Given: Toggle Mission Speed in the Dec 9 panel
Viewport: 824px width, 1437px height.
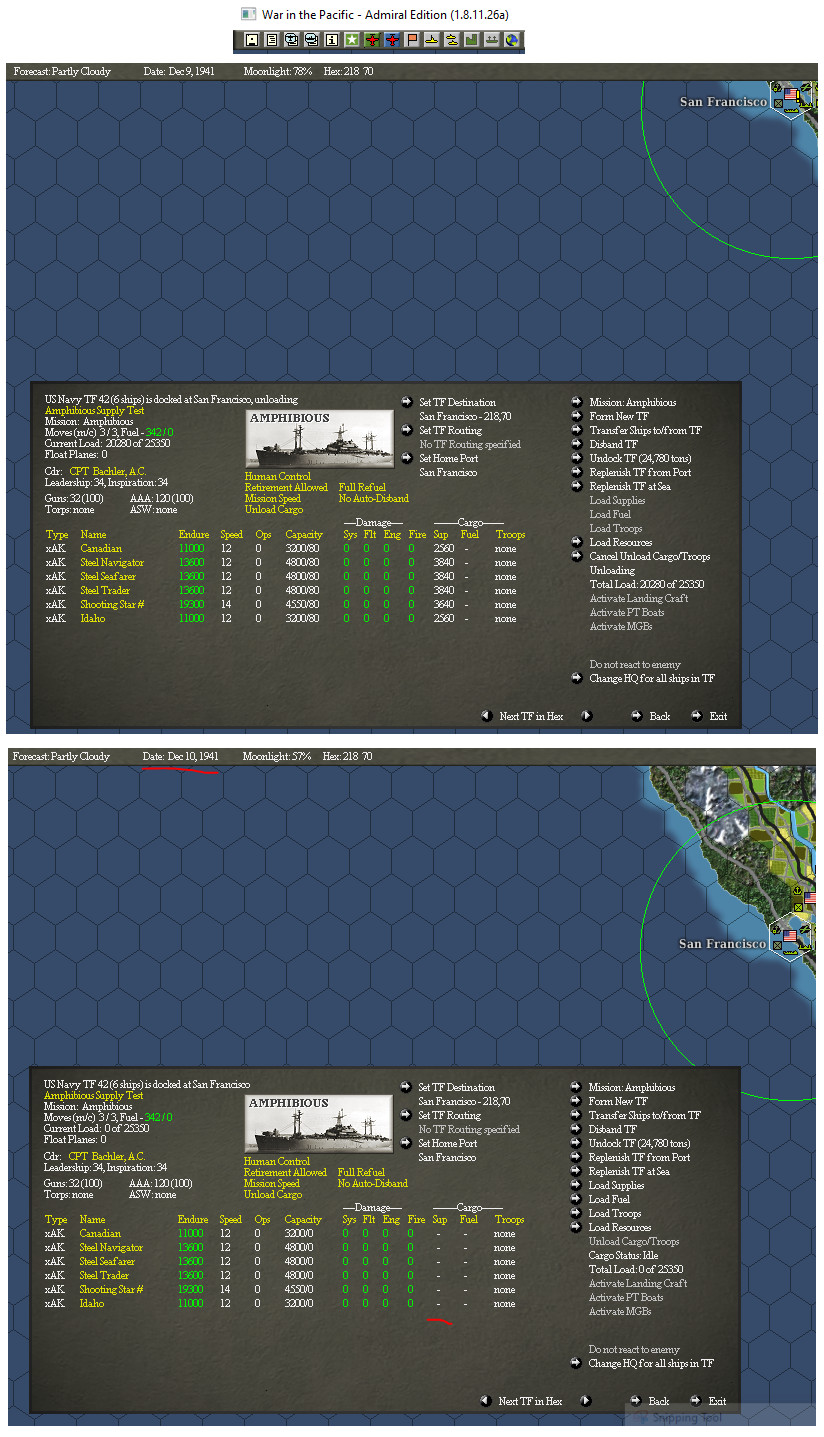Looking at the screenshot, I should click(x=273, y=498).
